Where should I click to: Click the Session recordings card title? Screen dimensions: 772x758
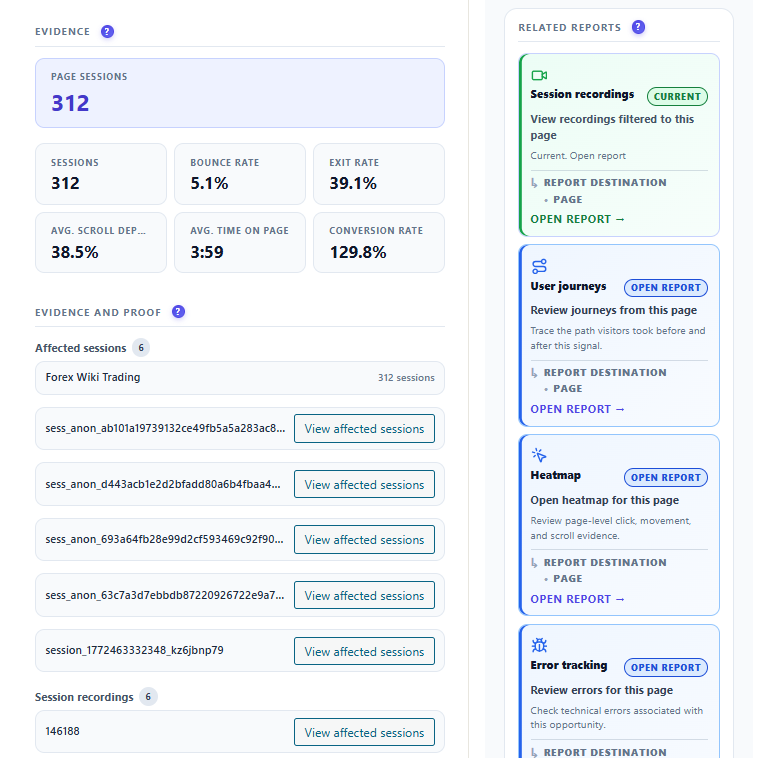tap(582, 94)
